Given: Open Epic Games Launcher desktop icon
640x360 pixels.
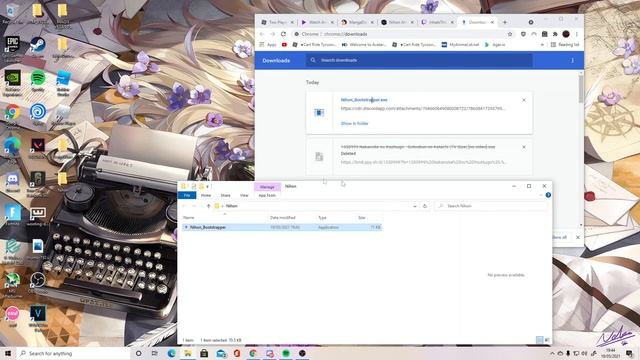Looking at the screenshot, I should tap(13, 48).
